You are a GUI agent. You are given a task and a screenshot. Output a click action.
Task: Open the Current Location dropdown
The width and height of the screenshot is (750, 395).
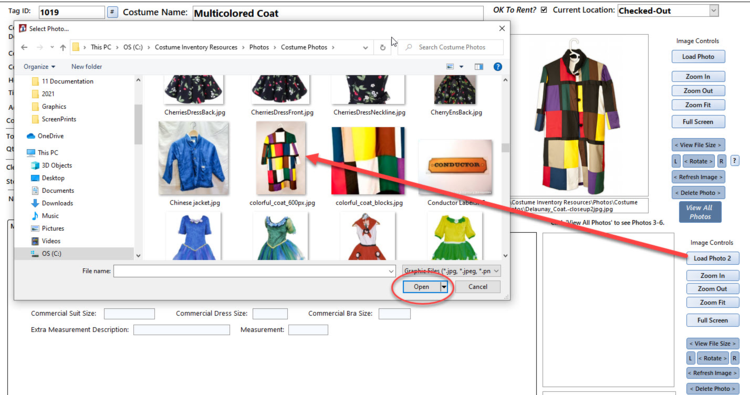click(713, 11)
